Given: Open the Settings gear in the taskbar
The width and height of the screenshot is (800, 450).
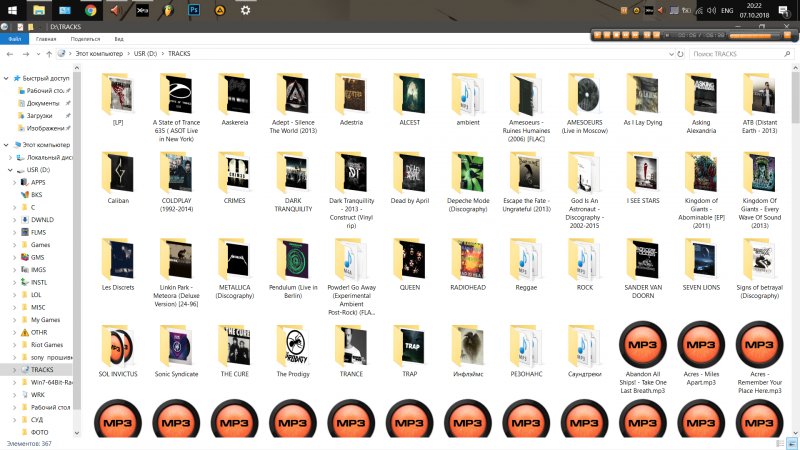Looking at the screenshot, I should 246,11.
